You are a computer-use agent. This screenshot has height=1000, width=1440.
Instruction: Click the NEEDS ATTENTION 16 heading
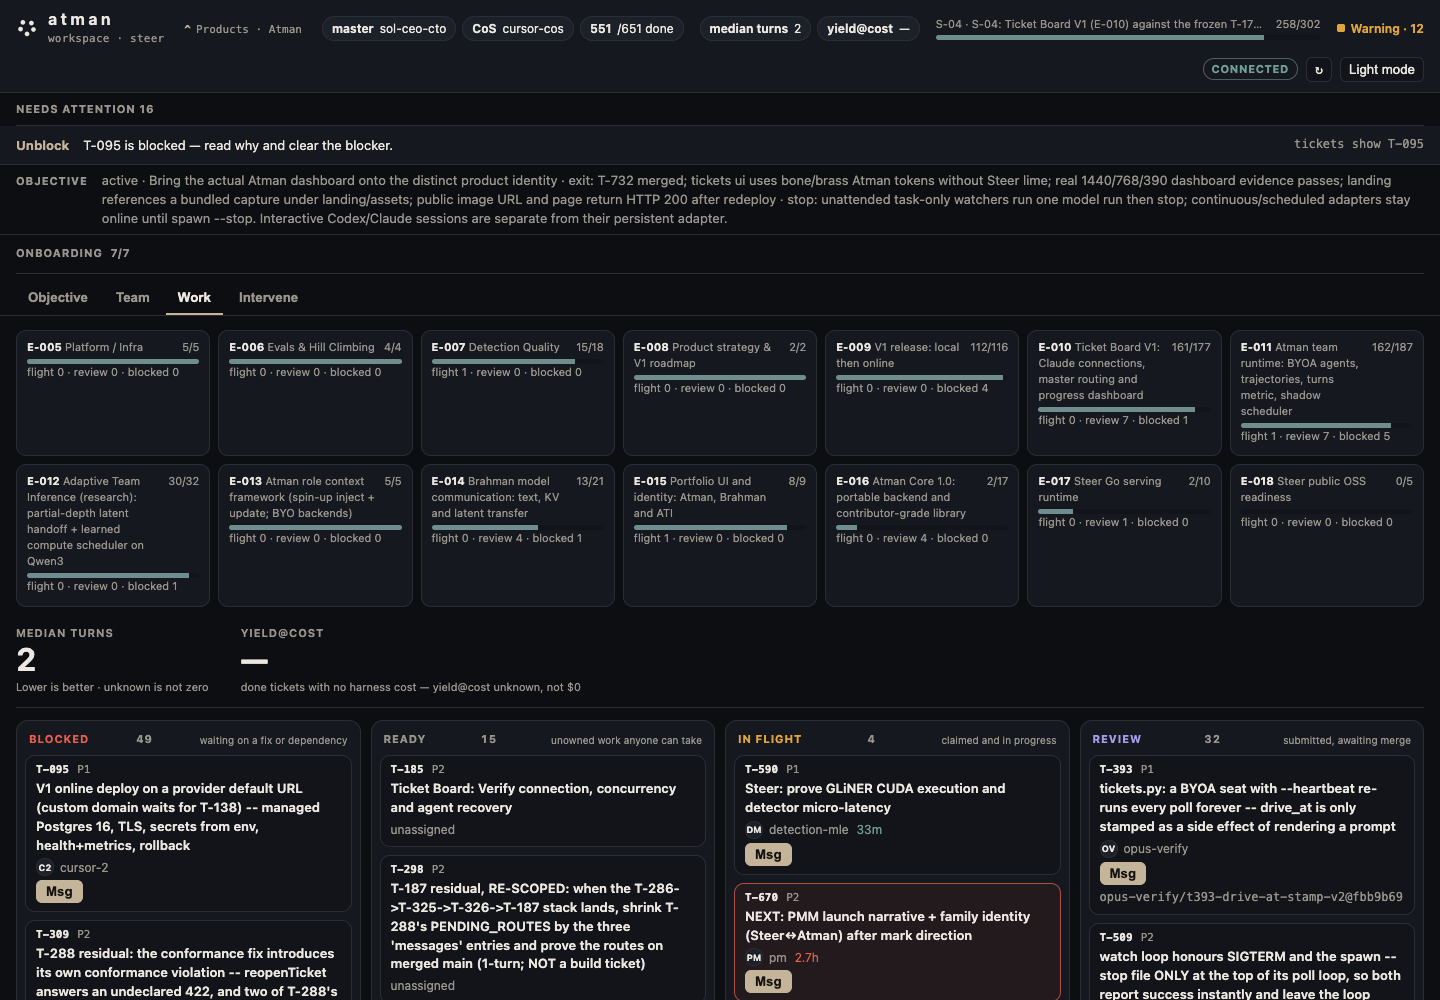click(x=85, y=109)
